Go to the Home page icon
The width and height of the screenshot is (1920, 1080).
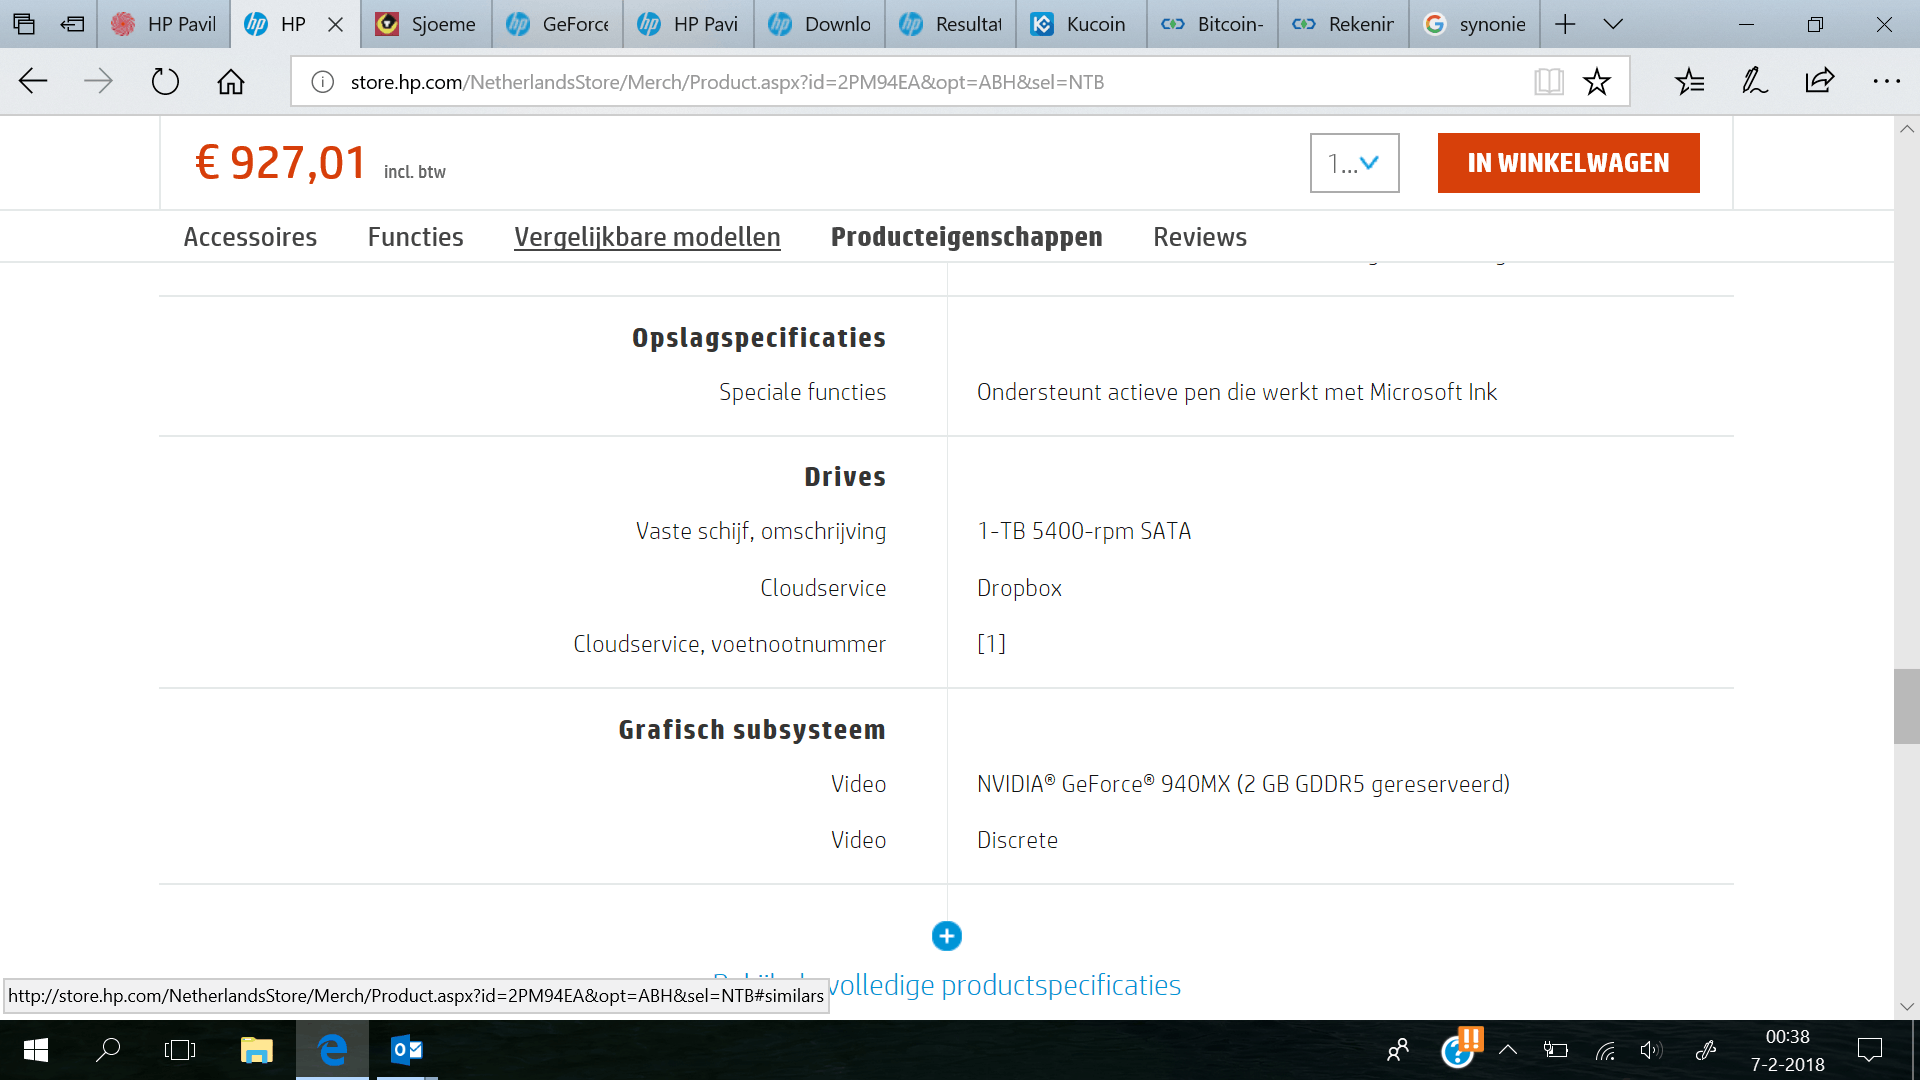pyautogui.click(x=231, y=81)
